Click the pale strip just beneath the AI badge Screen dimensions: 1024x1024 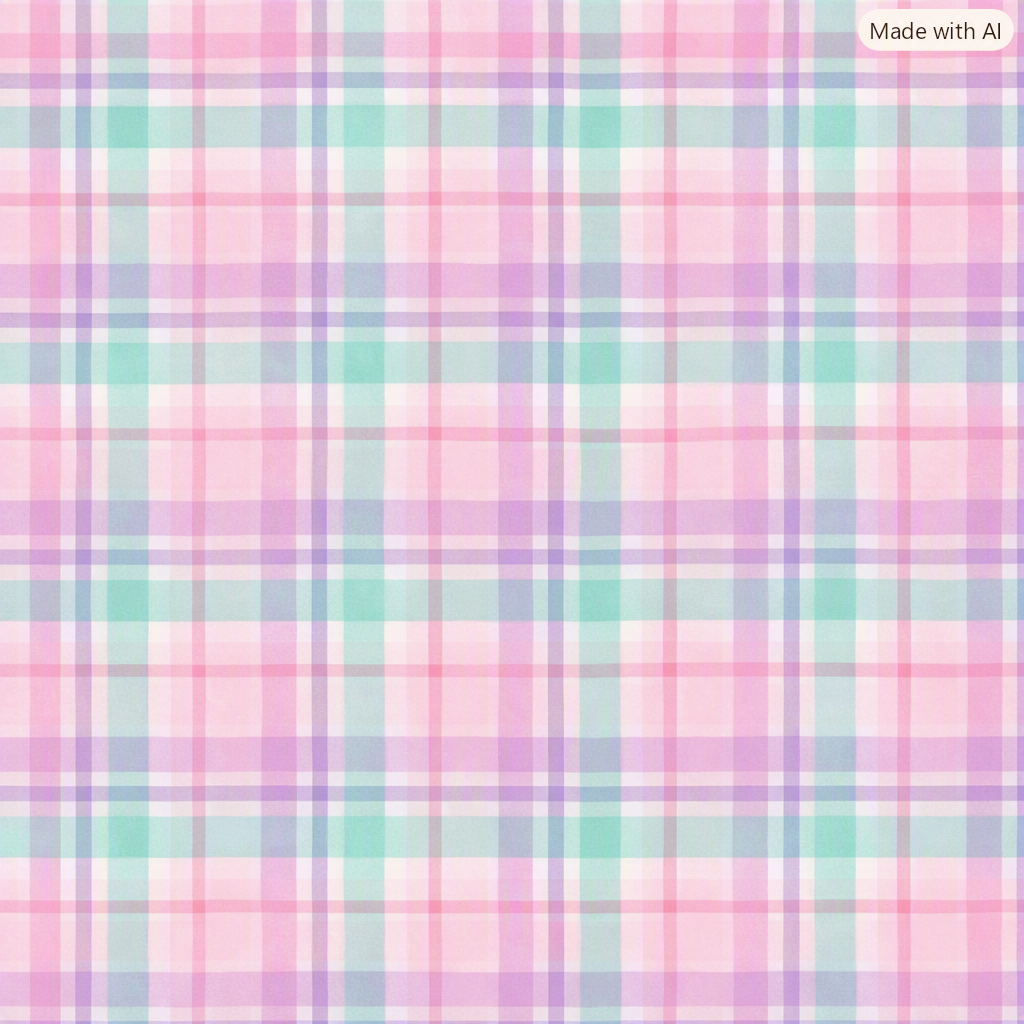coord(935,62)
